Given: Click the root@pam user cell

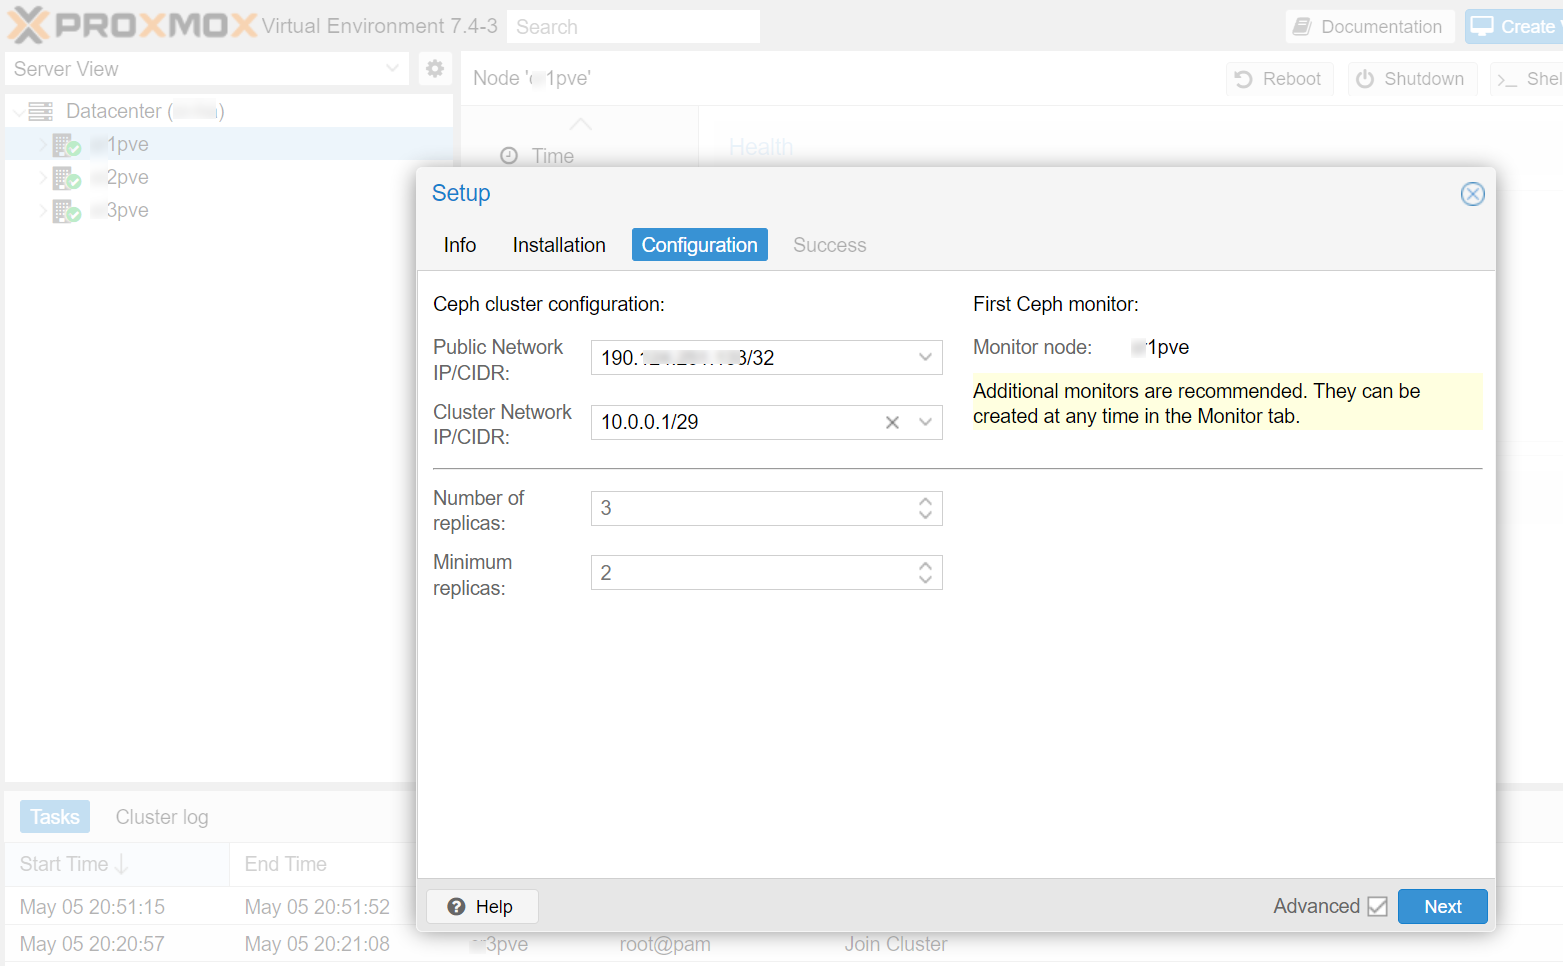Looking at the screenshot, I should 665,944.
